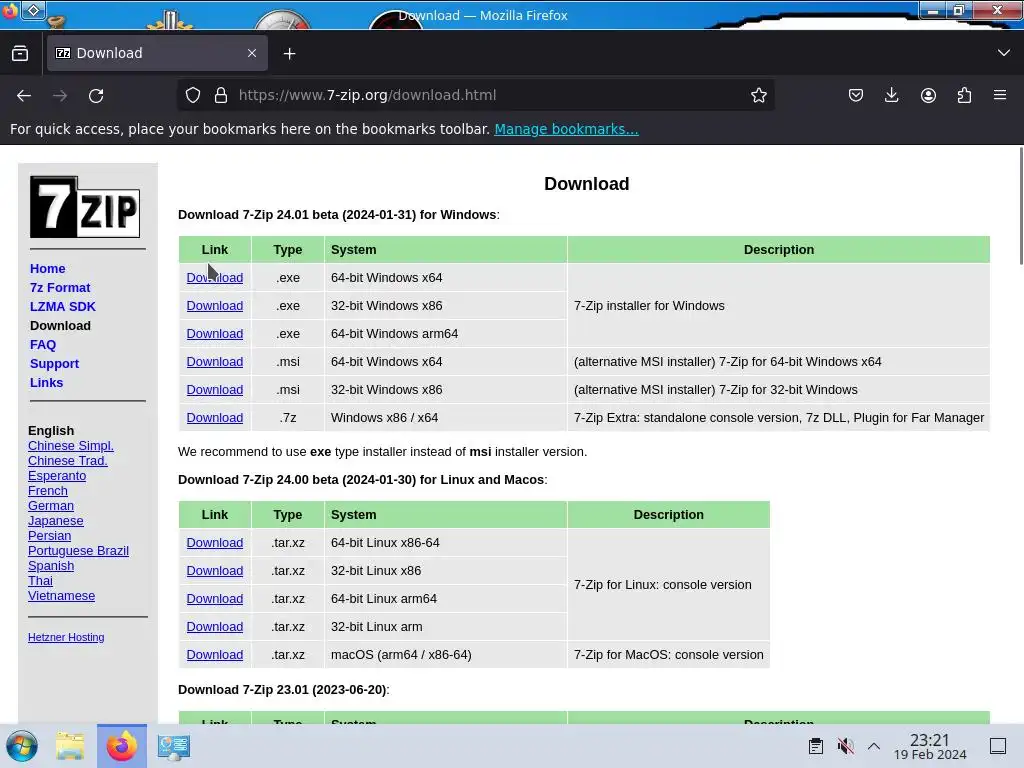Viewport: 1024px width, 768px height.
Task: Switch language to Persian
Action: [x=50, y=536]
